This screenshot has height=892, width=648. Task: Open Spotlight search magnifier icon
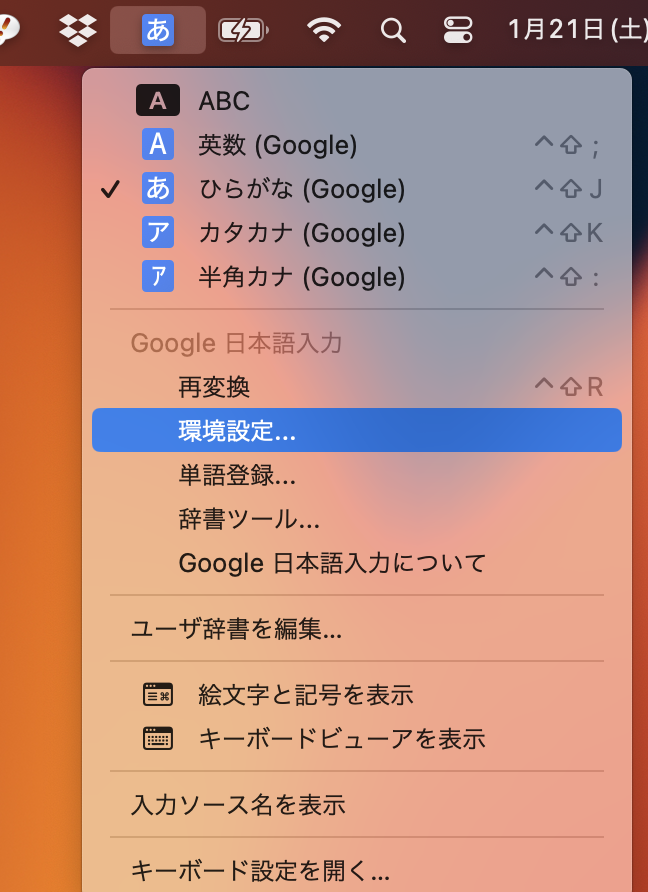pos(394,30)
